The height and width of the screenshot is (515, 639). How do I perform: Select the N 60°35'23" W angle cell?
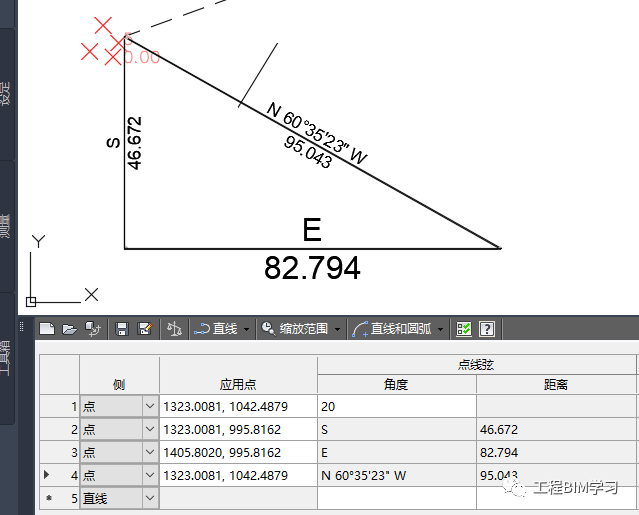coord(397,475)
